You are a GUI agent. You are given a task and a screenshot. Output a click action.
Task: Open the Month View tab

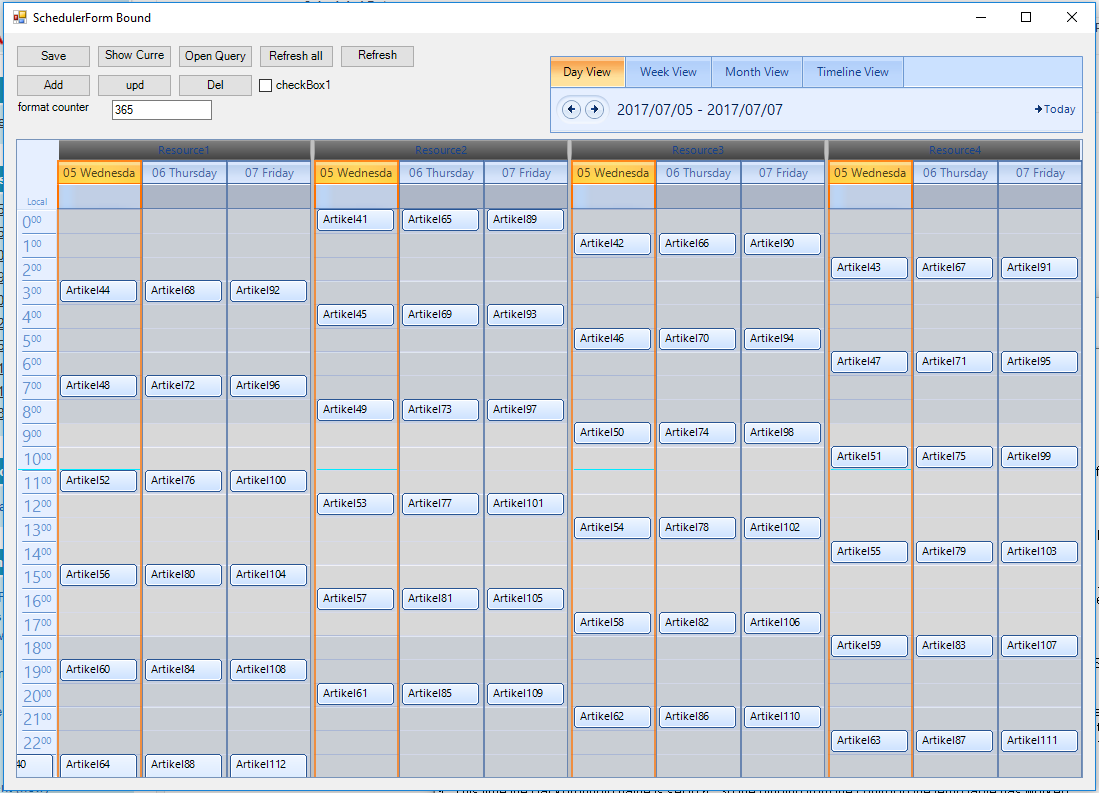coord(757,71)
